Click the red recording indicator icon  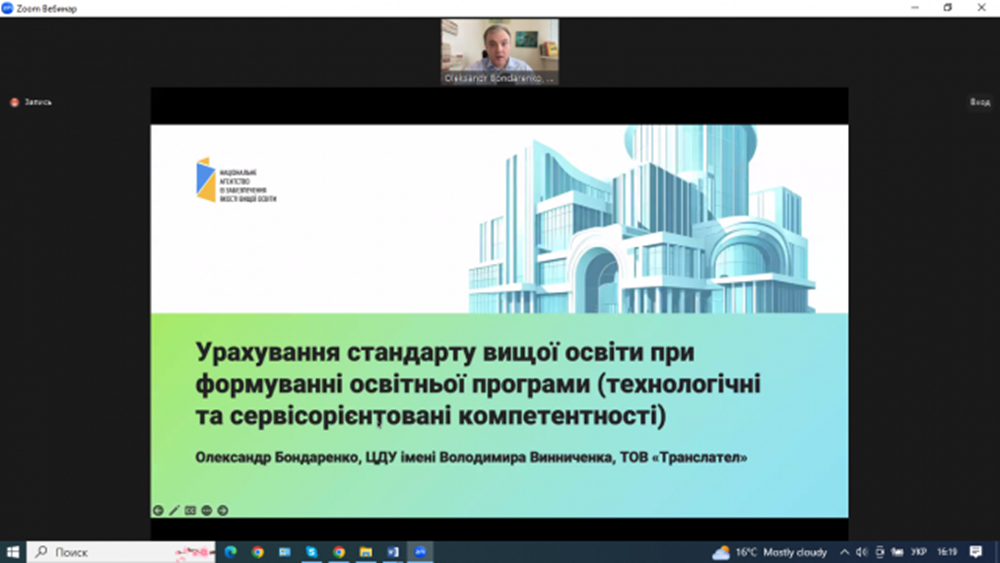point(14,102)
